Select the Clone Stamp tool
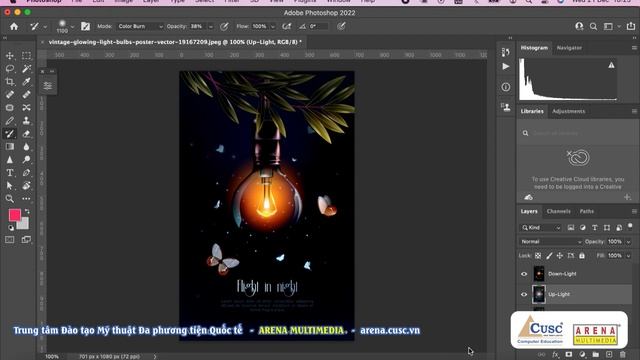The height and width of the screenshot is (360, 640). [x=26, y=121]
